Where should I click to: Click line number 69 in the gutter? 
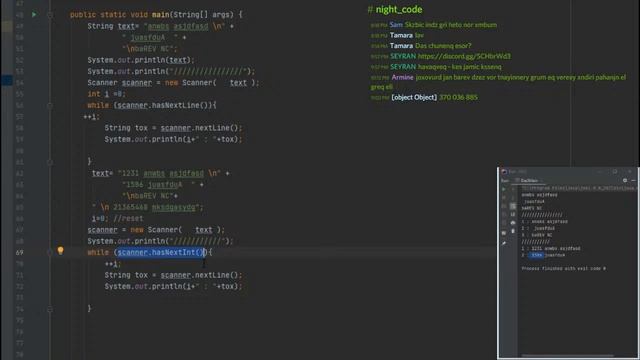click(20, 252)
